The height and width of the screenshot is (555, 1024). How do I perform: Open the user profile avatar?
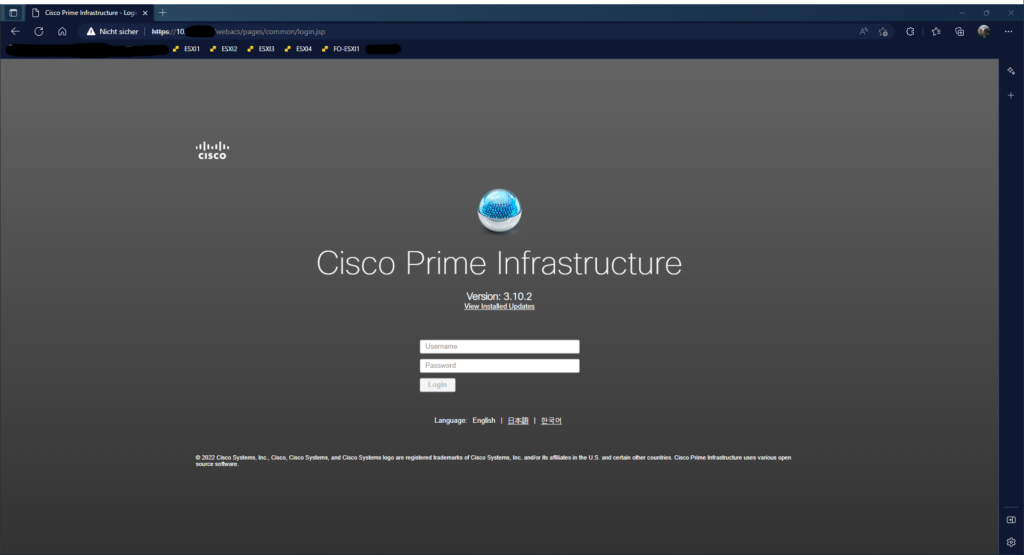(x=984, y=31)
